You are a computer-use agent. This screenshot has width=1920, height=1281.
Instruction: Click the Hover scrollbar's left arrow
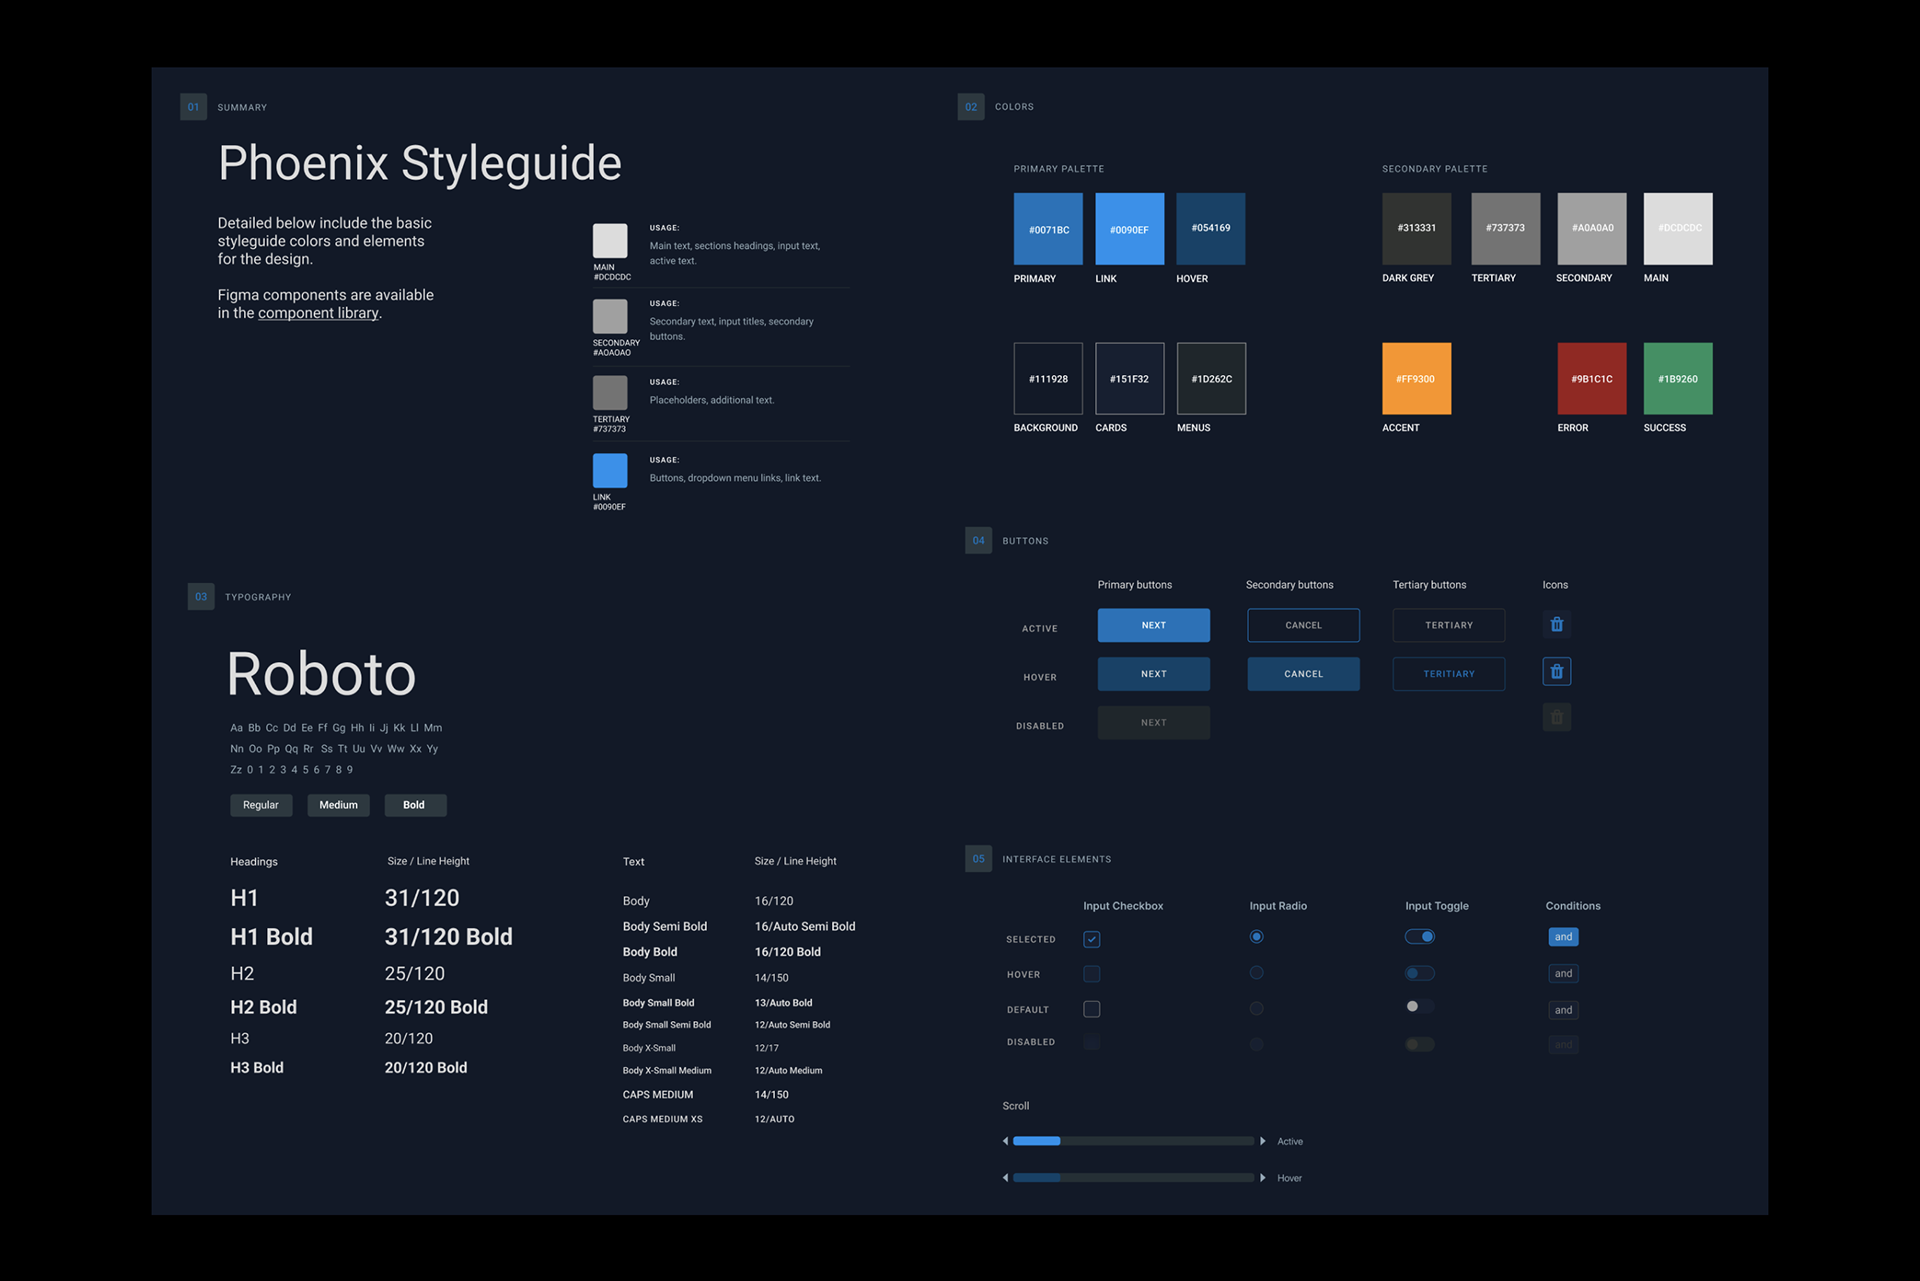pyautogui.click(x=1005, y=1178)
